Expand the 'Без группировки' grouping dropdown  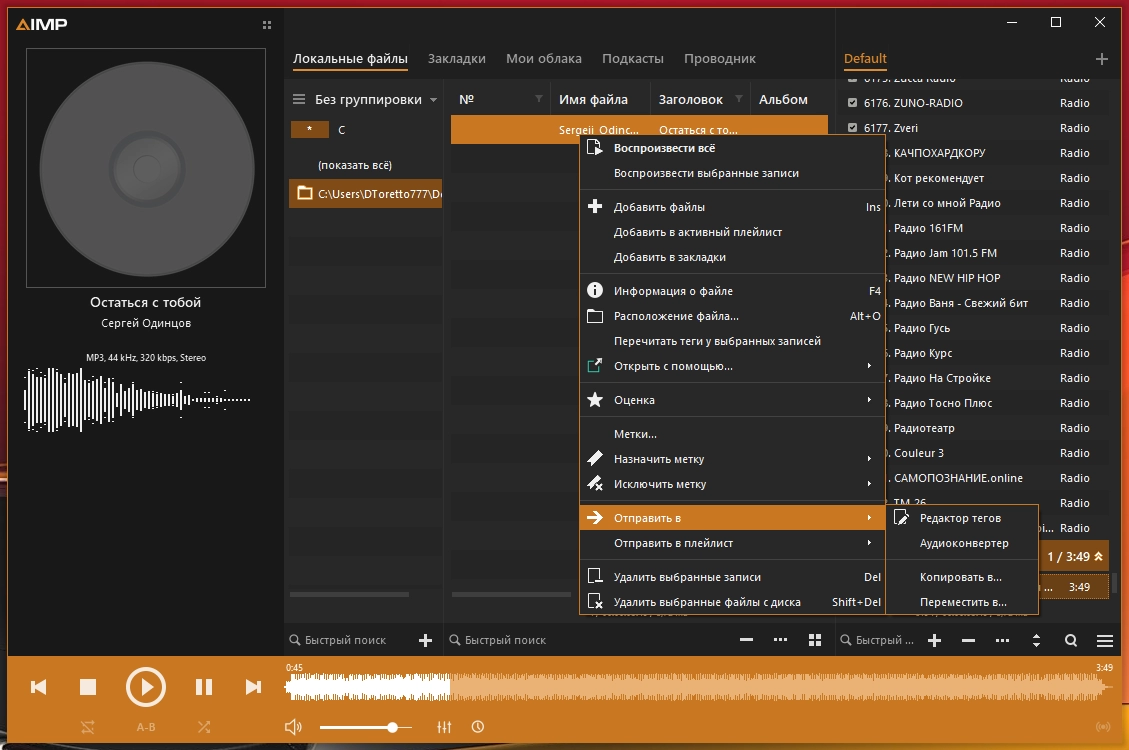point(433,100)
